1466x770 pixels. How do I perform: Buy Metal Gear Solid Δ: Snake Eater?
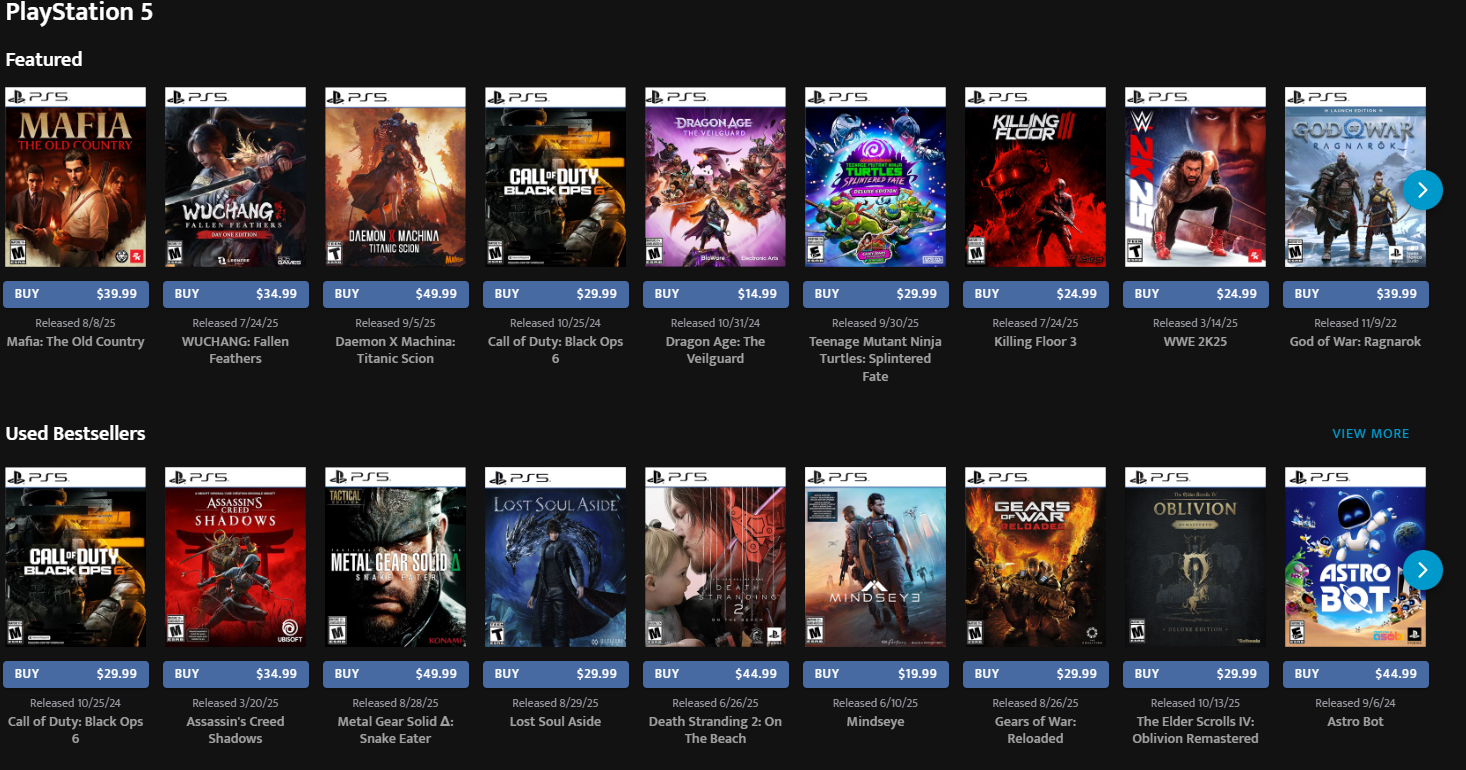(396, 674)
